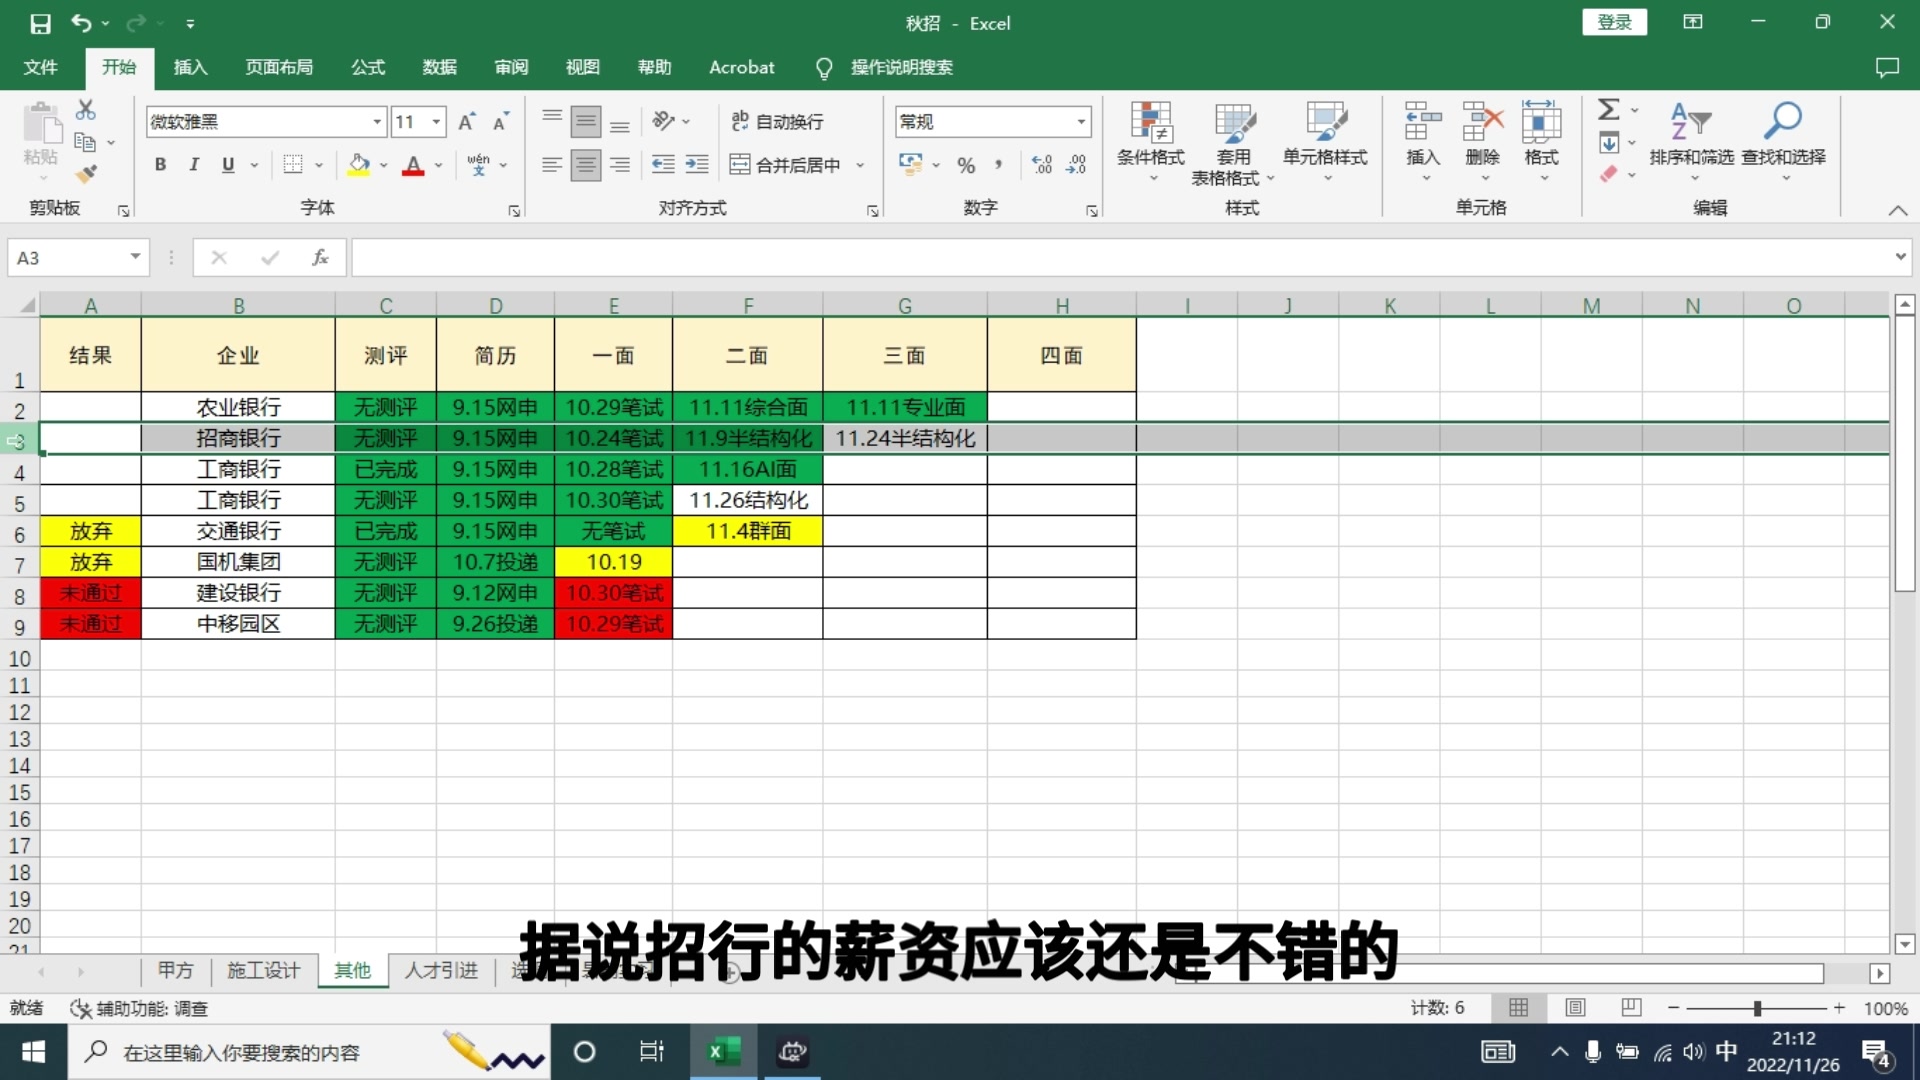Screen dimensions: 1920x1080
Task: Open the 文件 menu
Action: (x=40, y=67)
